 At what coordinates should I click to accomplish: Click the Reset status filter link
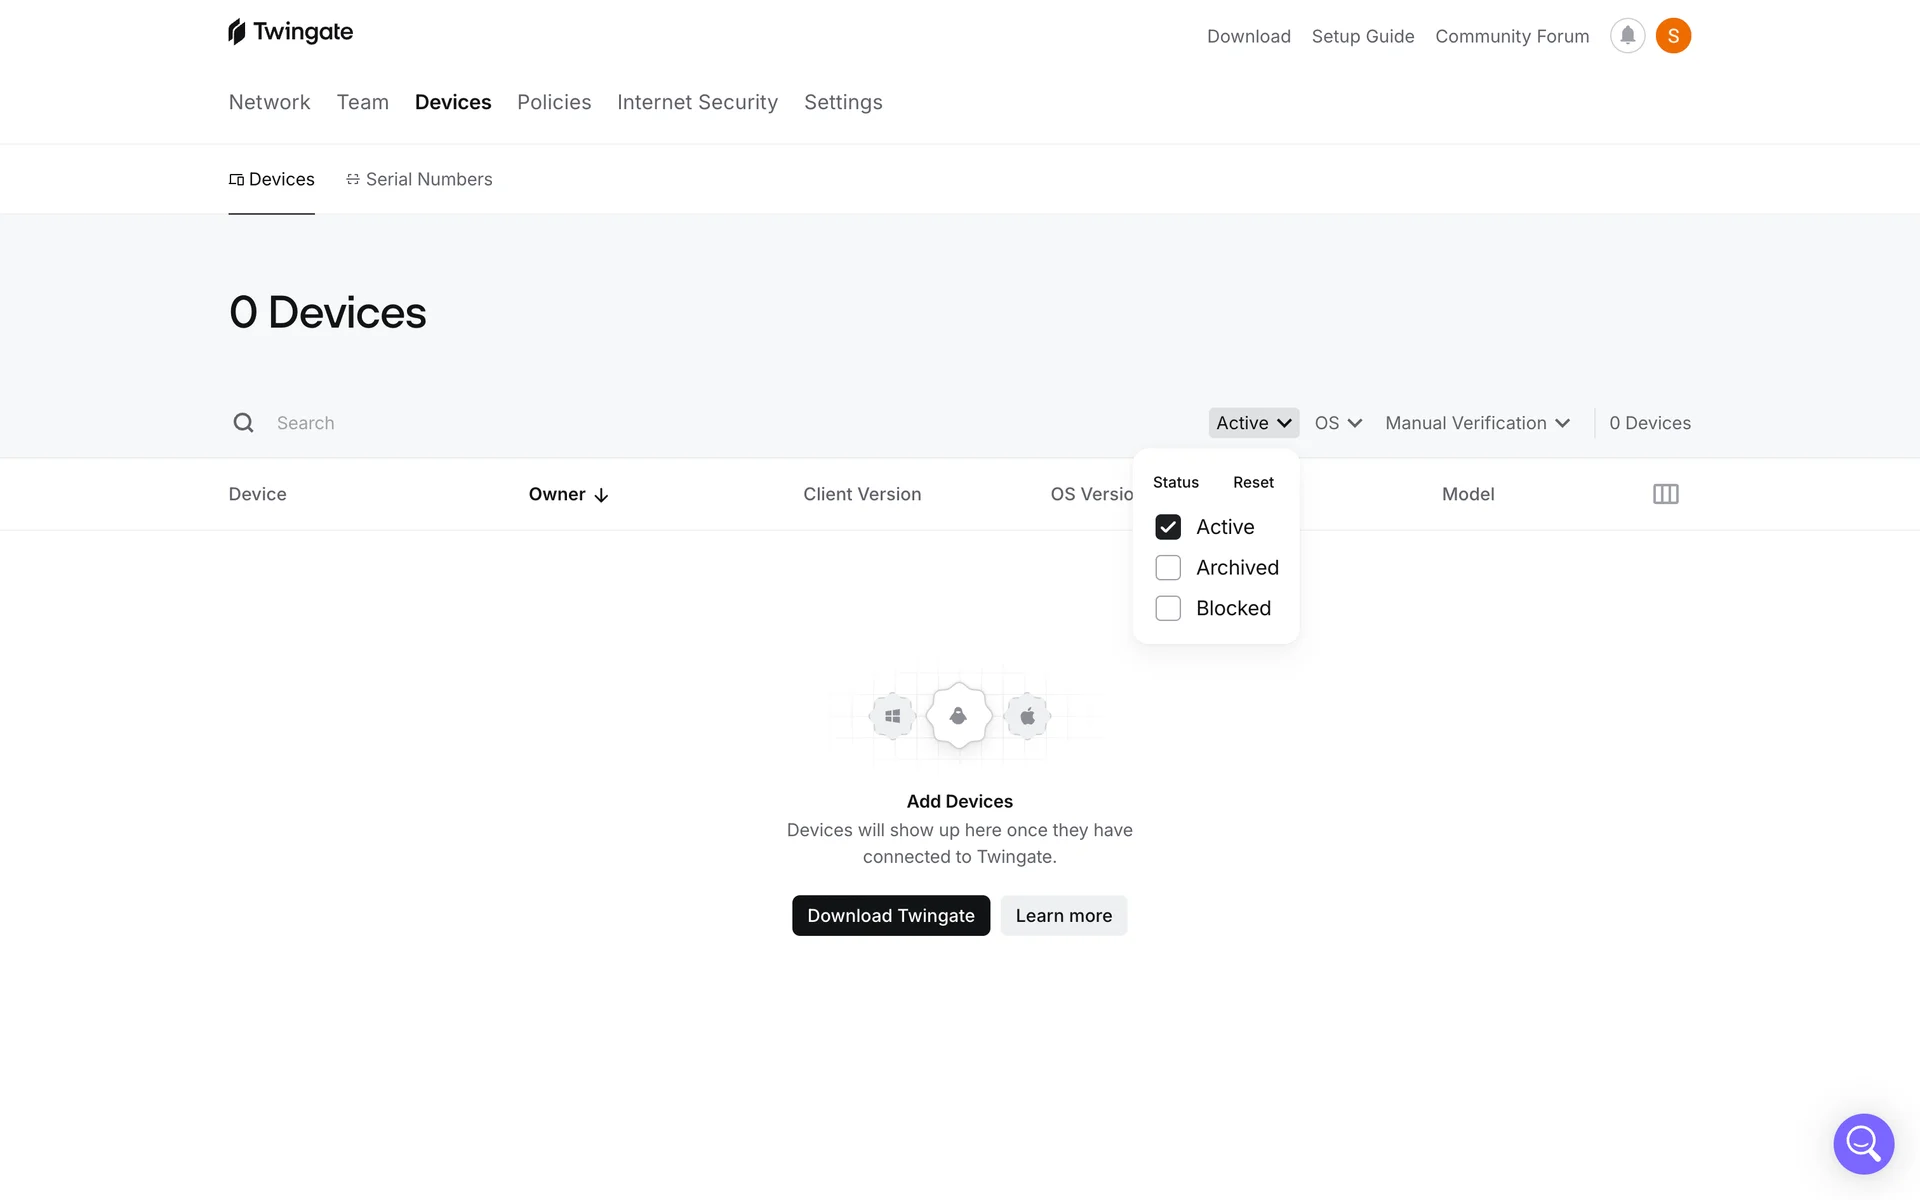[x=1253, y=482]
